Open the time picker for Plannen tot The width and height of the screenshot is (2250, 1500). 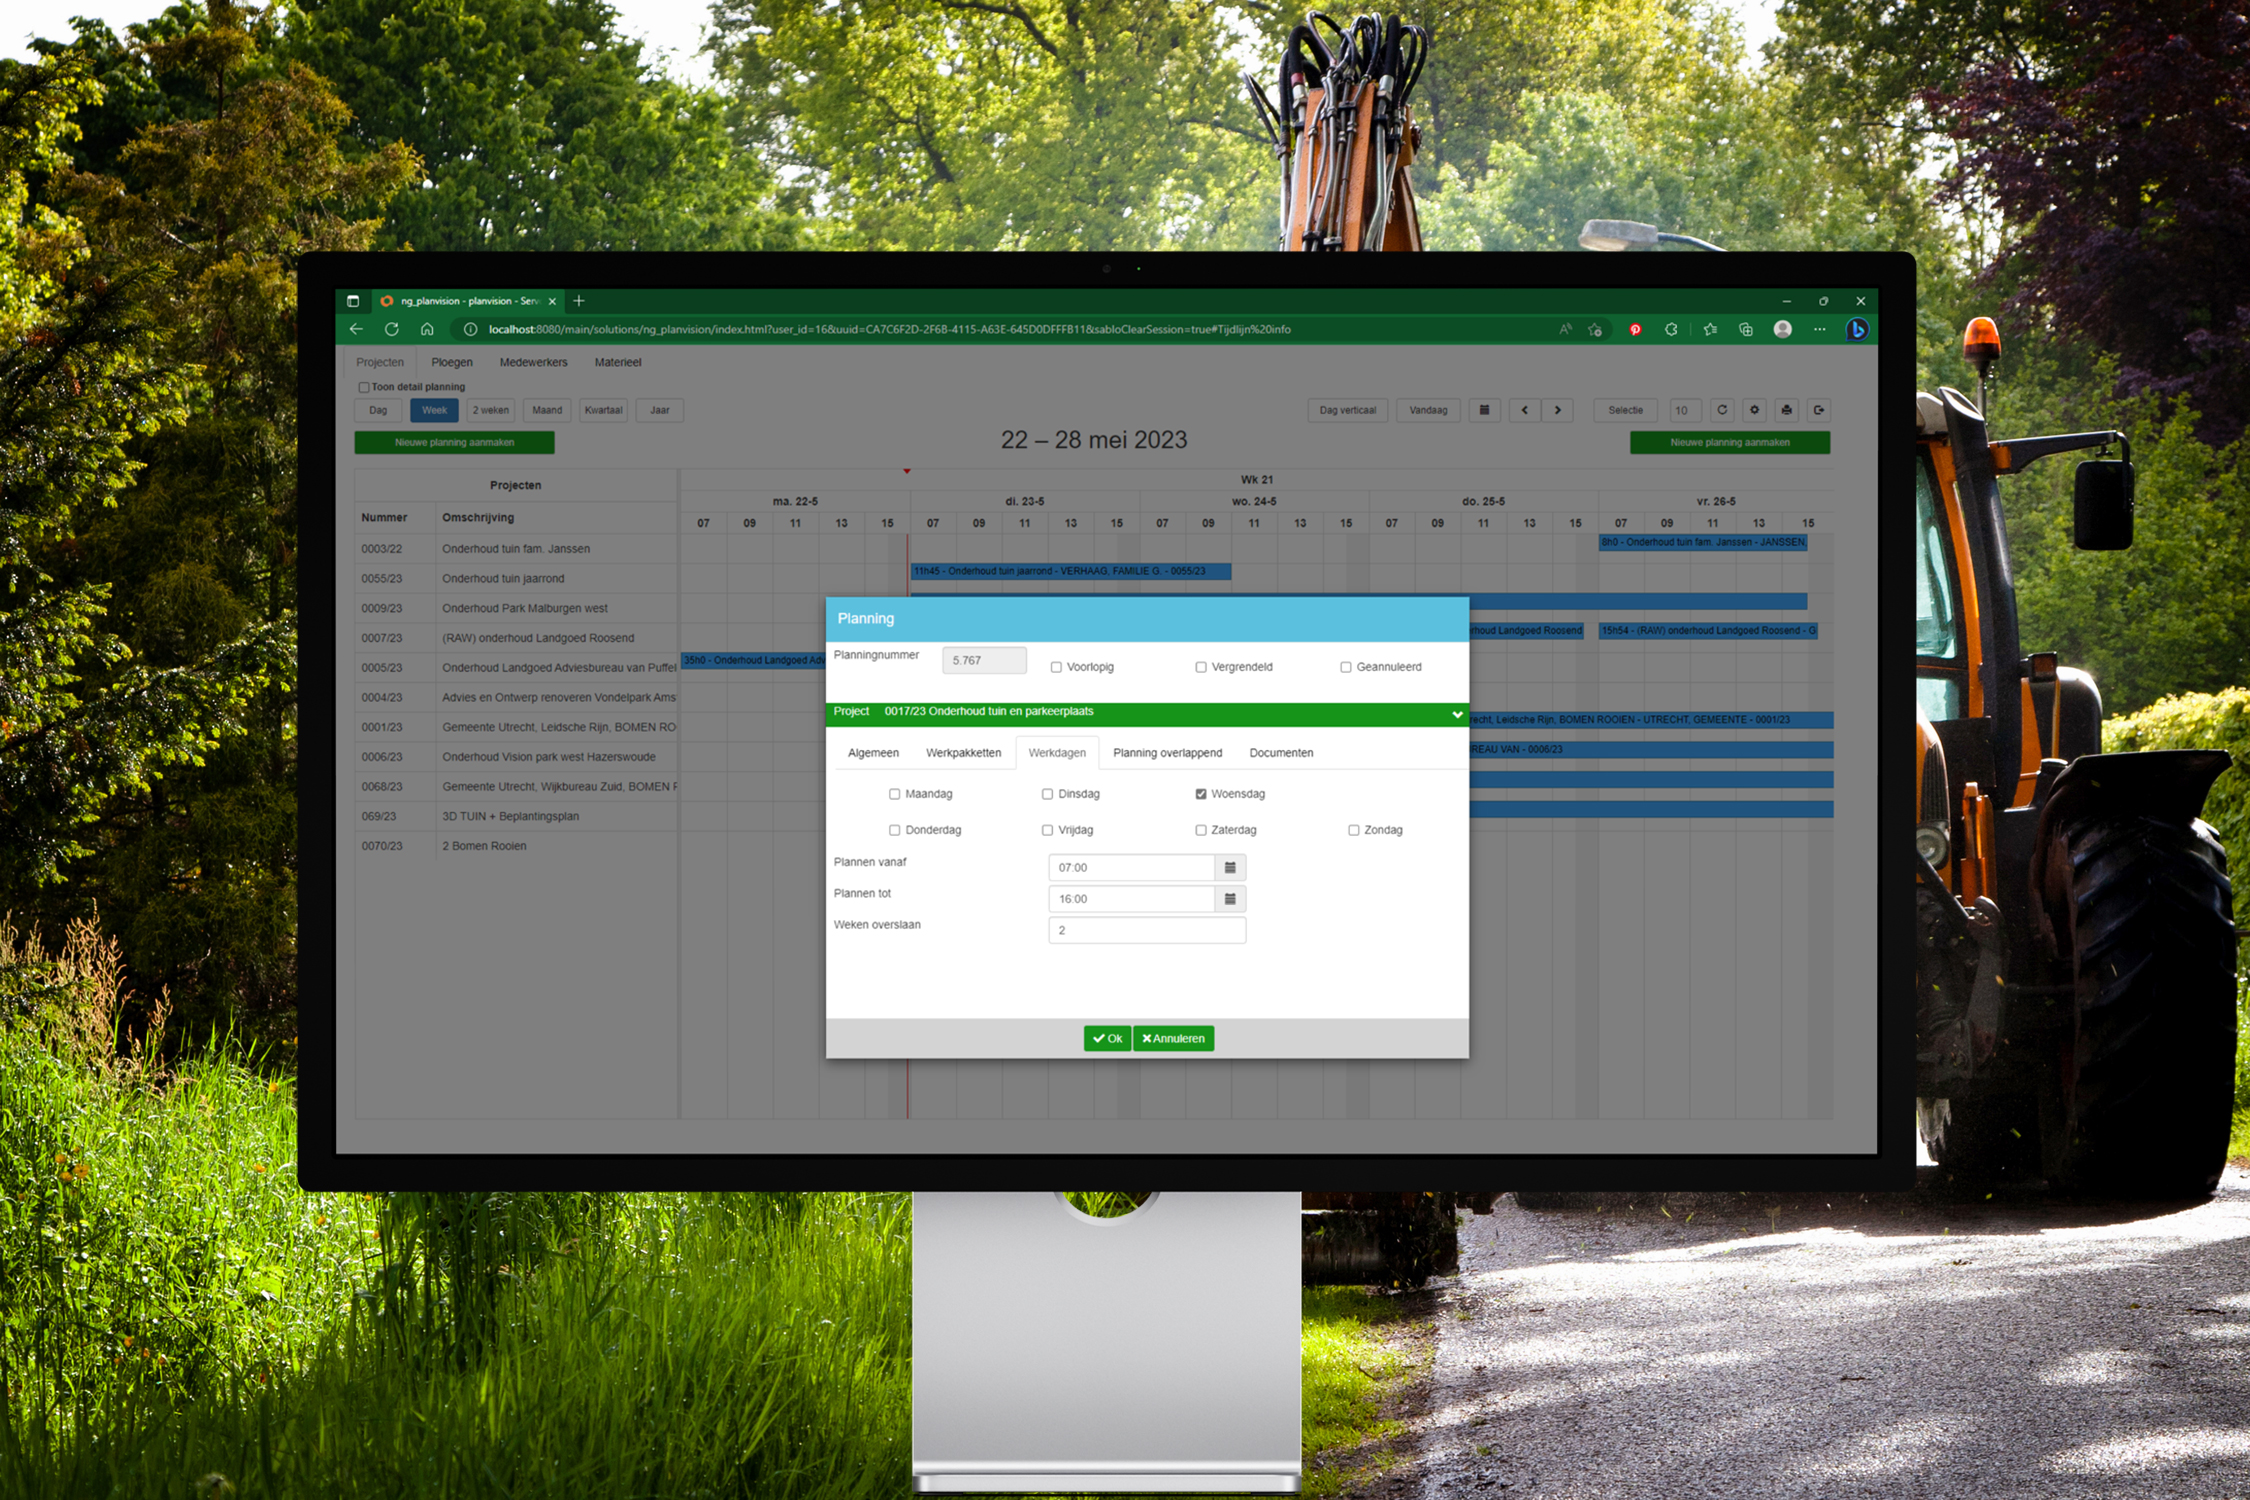pyautogui.click(x=1230, y=899)
